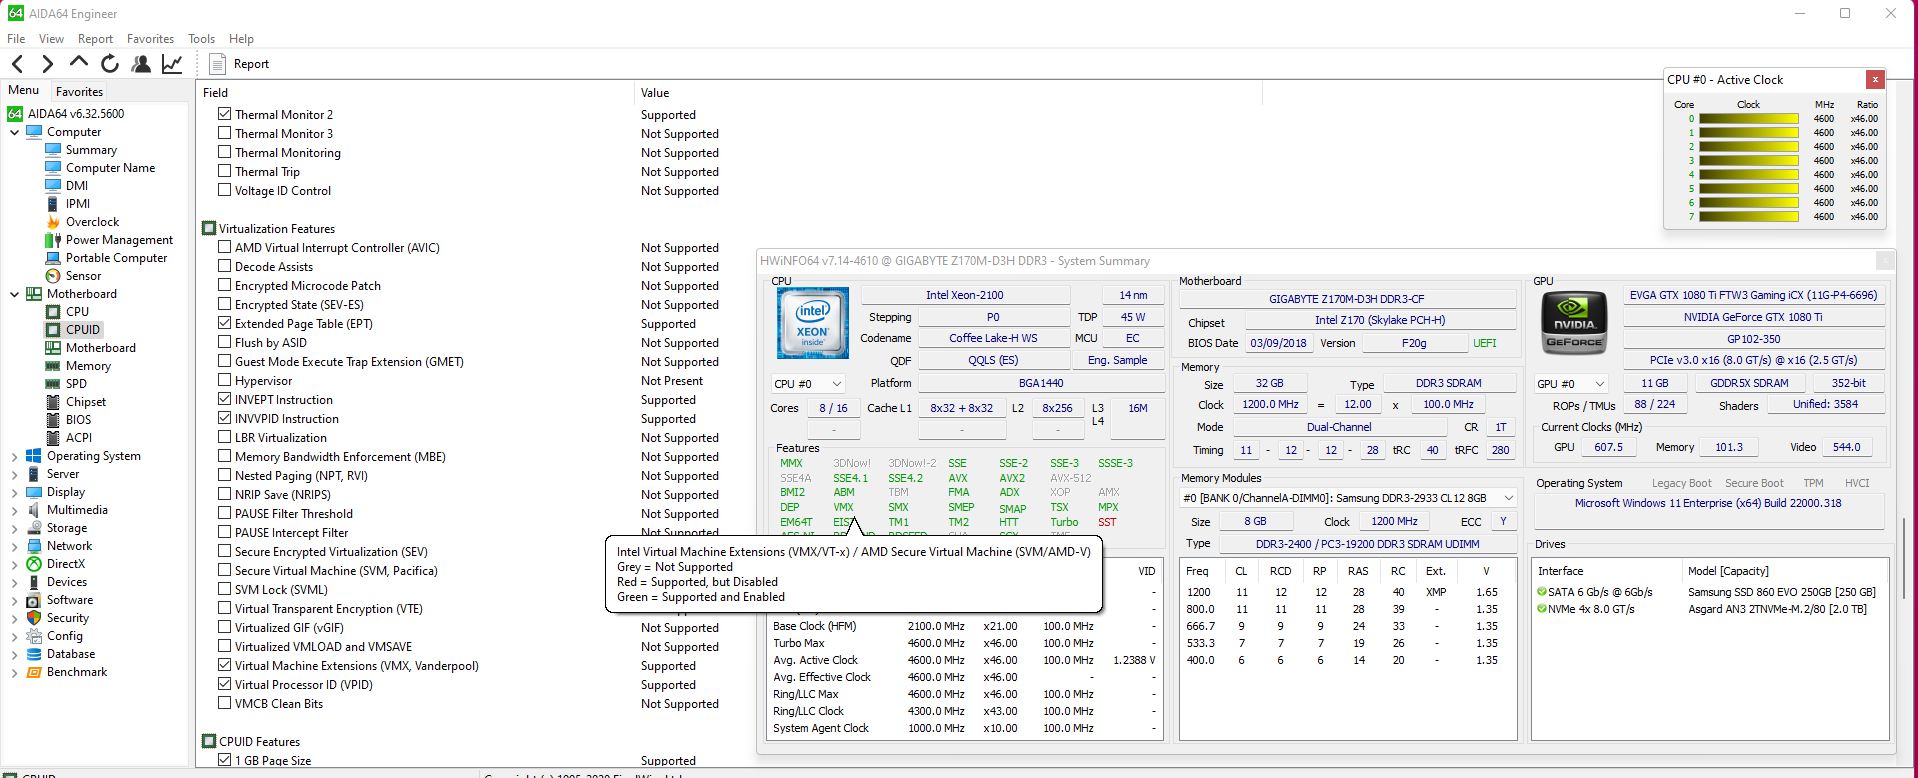Toggle Virtual Processor ID (VPID) checkbox

coord(225,684)
